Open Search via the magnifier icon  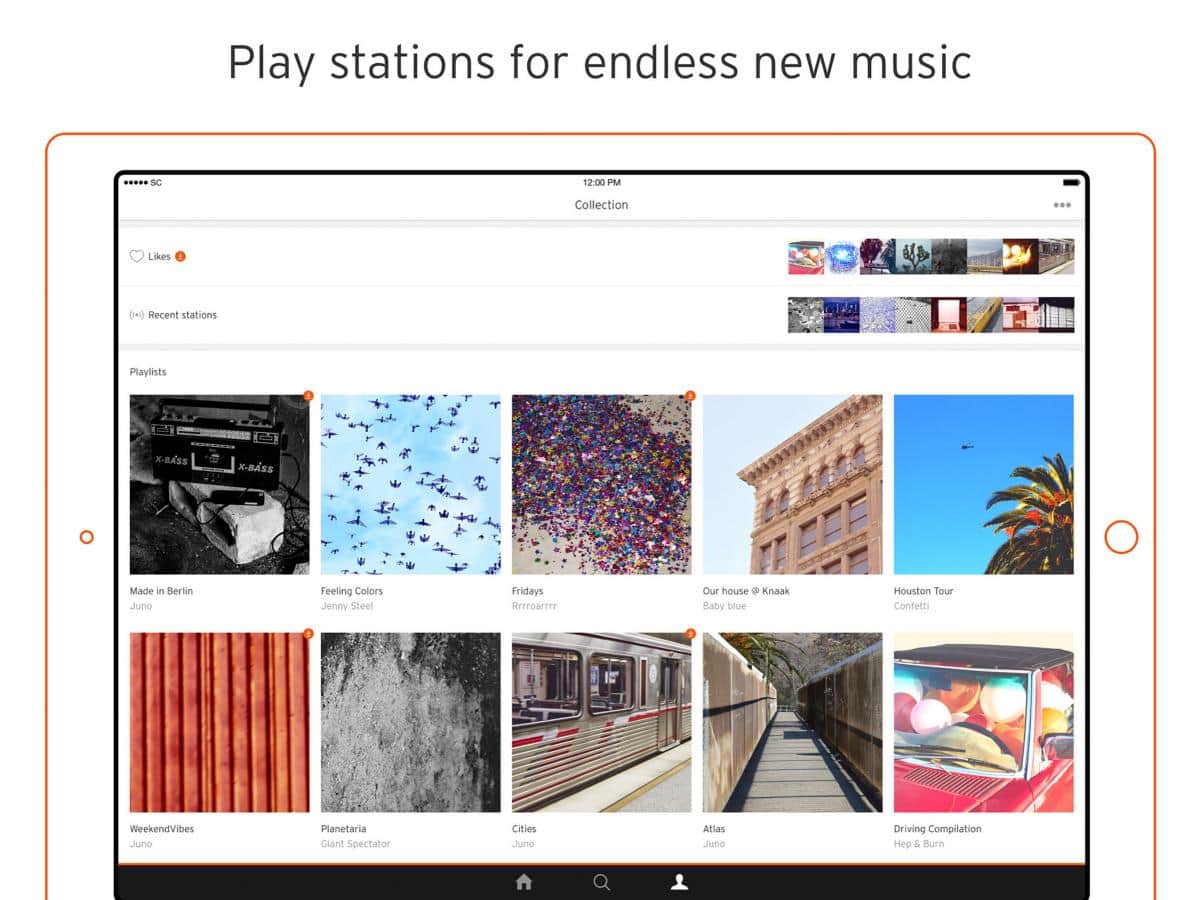pos(601,882)
